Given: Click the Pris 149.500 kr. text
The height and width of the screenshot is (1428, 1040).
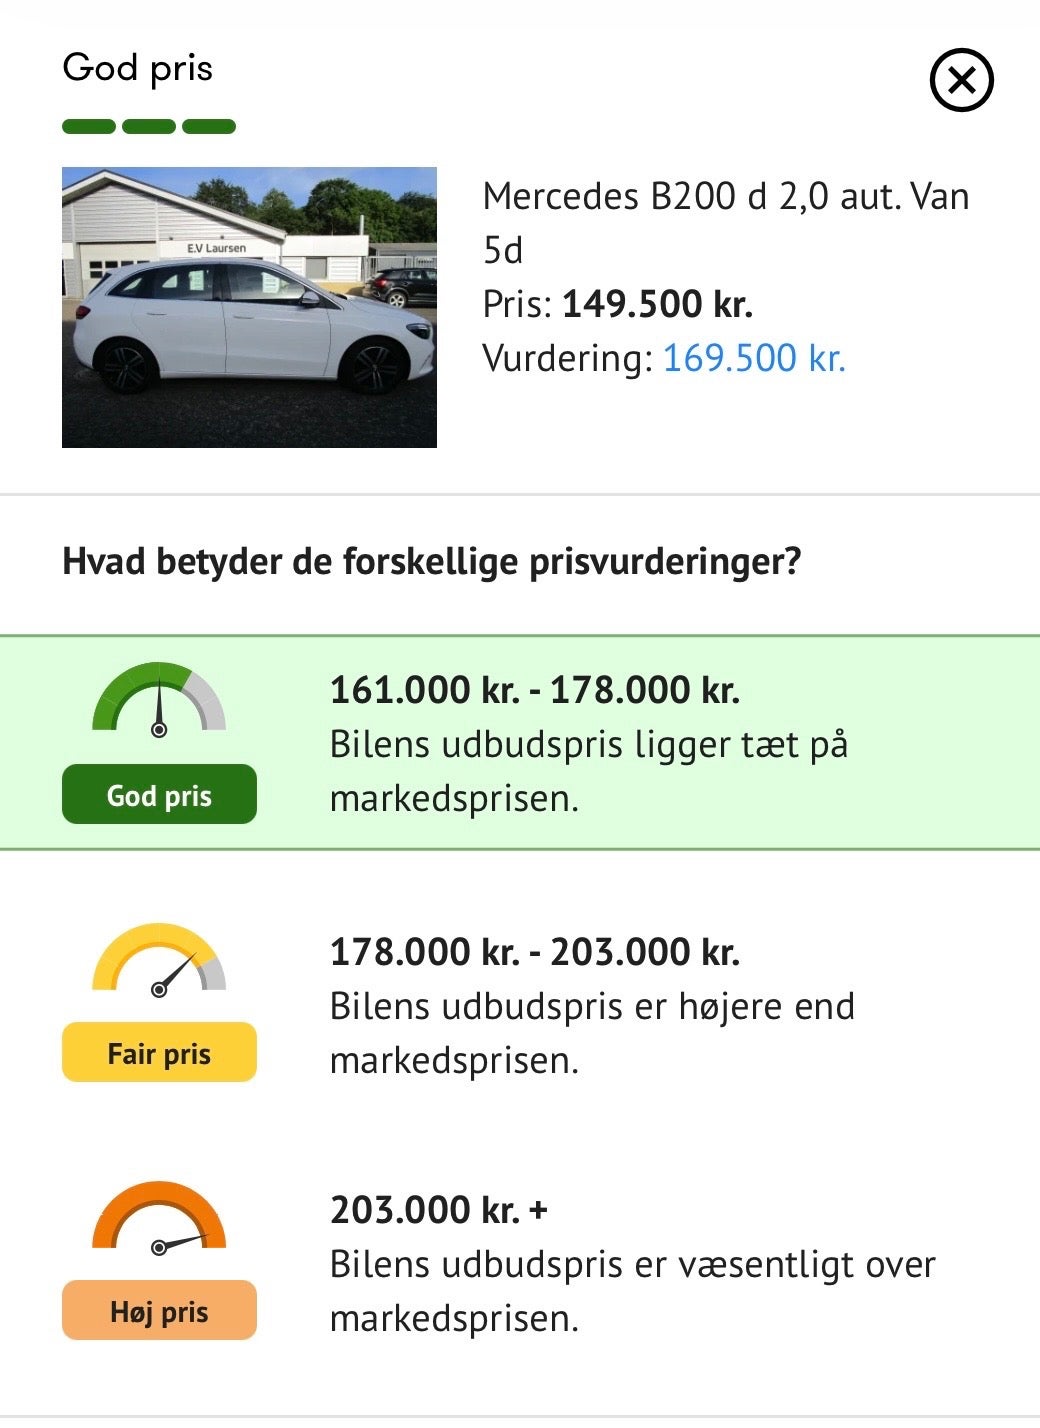Looking at the screenshot, I should [x=617, y=304].
